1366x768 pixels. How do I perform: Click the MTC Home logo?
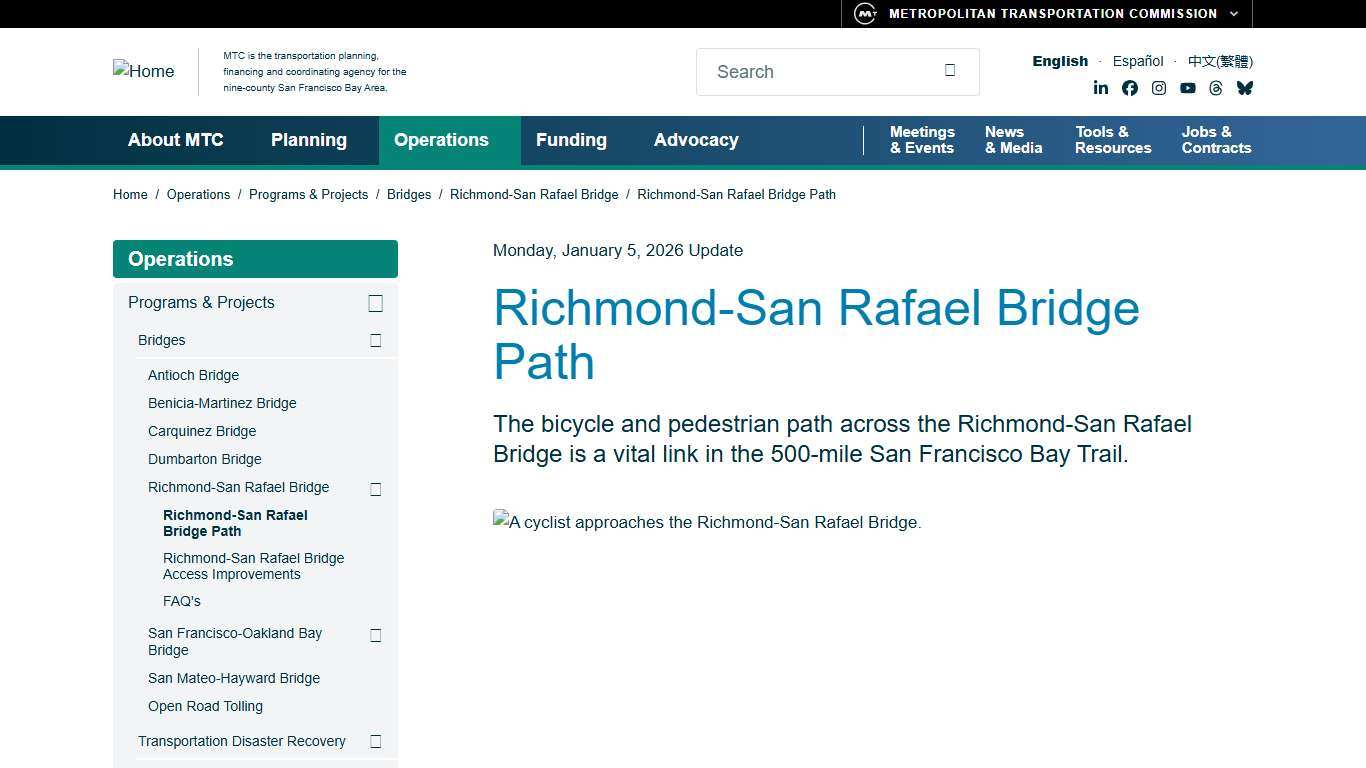[x=143, y=71]
